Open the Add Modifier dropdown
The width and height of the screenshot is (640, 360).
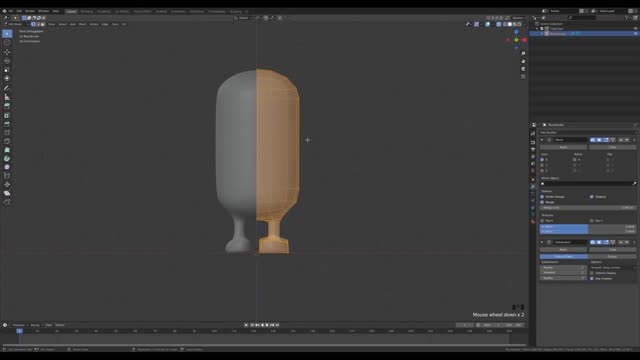(x=588, y=132)
